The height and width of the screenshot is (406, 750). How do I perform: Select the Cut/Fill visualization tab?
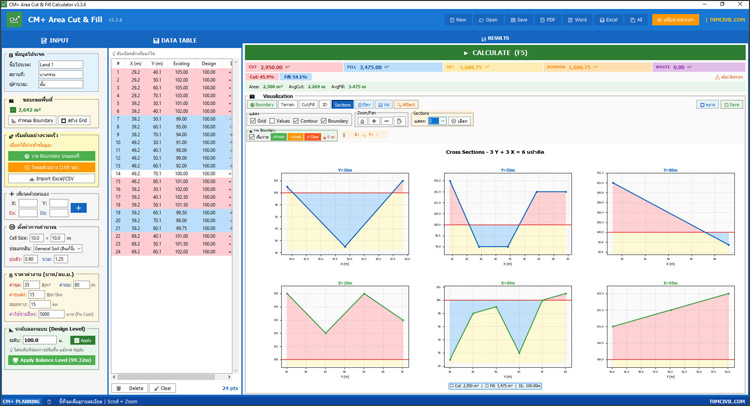[x=308, y=104]
